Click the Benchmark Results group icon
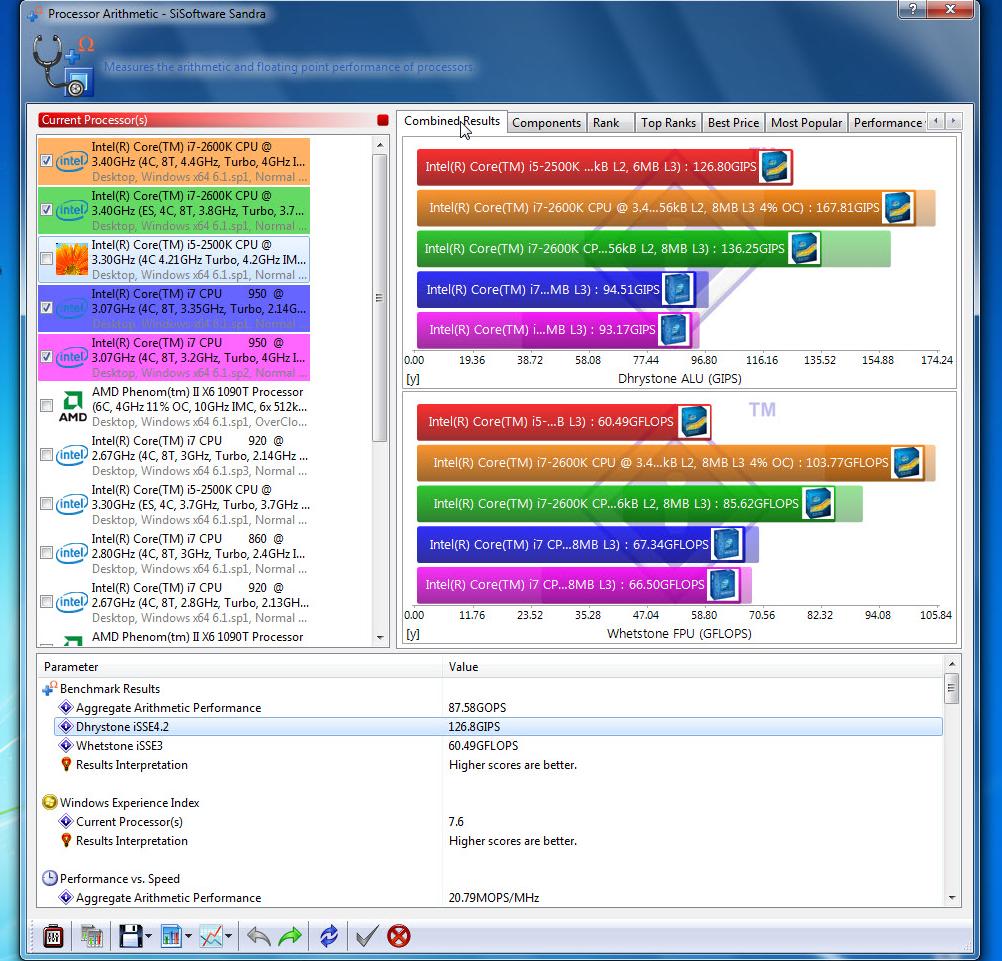The height and width of the screenshot is (961, 1002). point(50,689)
